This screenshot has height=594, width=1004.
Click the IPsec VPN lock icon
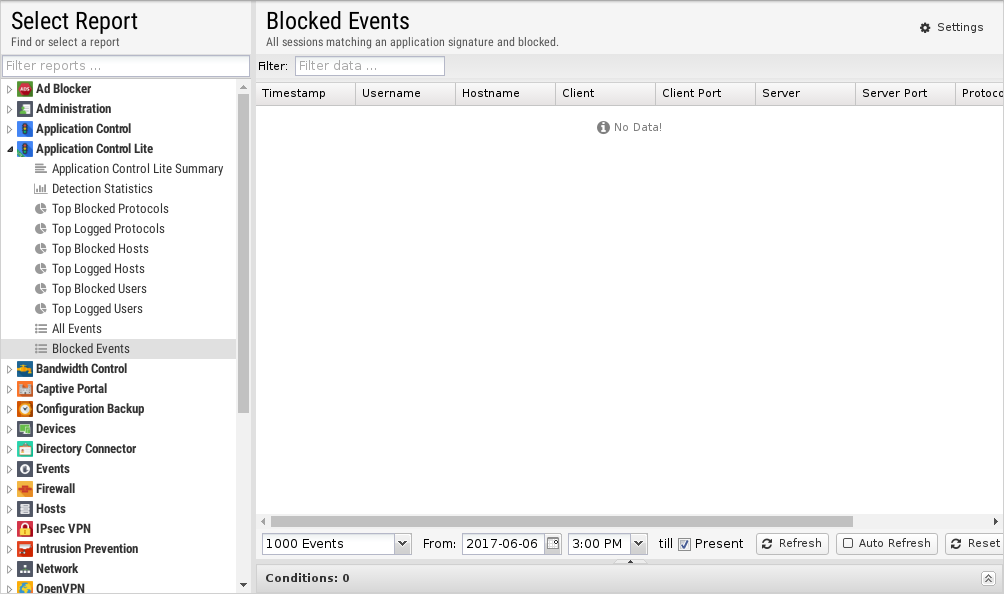point(25,529)
